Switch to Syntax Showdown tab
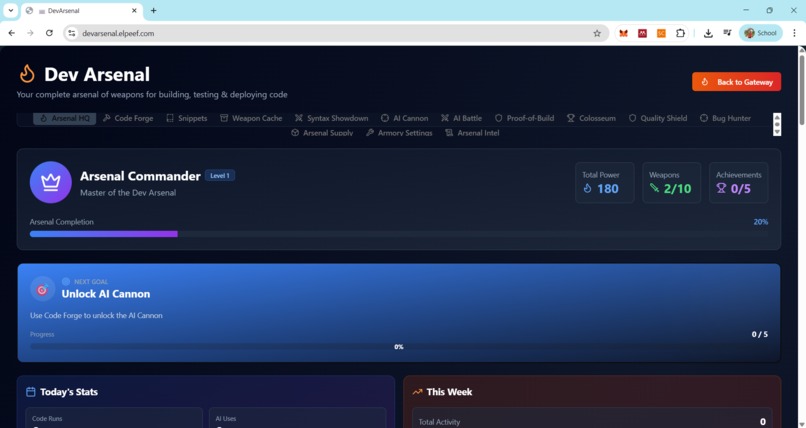The image size is (806, 428). click(331, 118)
